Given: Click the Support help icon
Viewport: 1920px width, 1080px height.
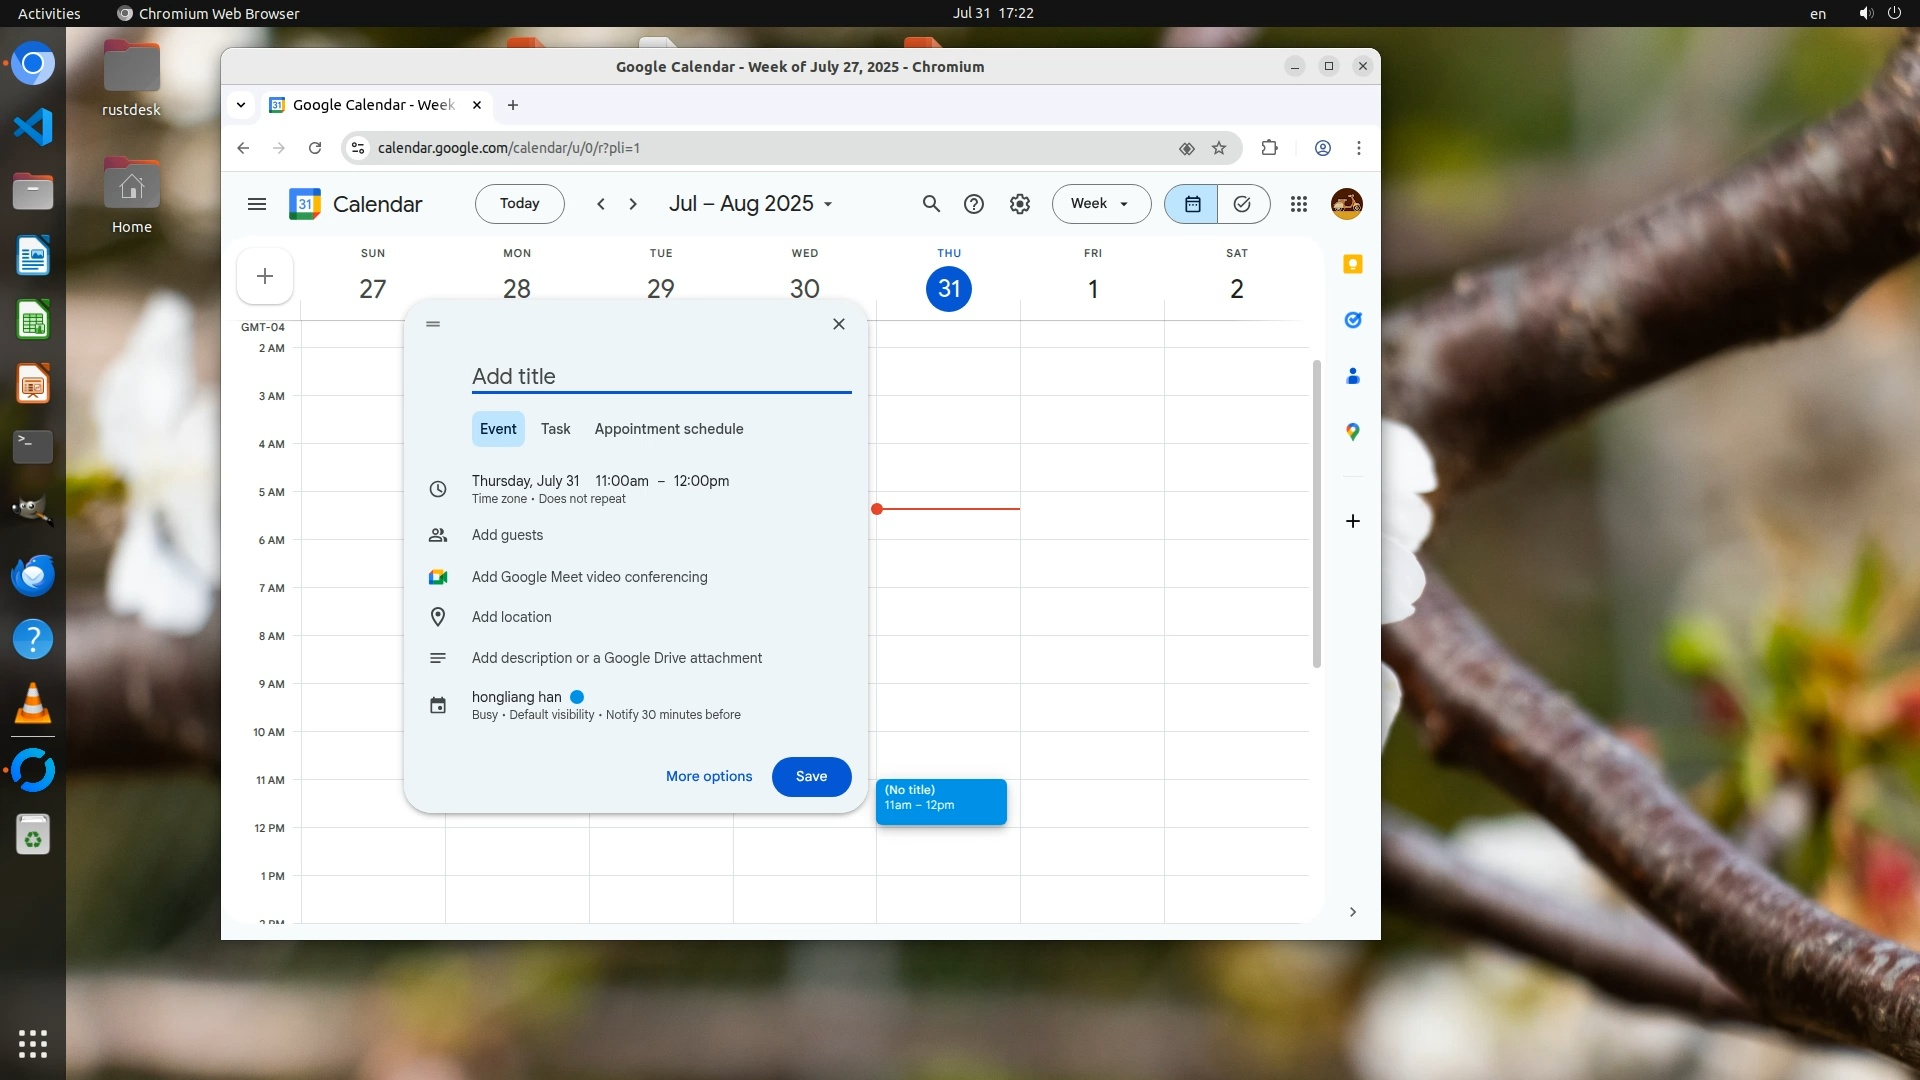Looking at the screenshot, I should pos(973,204).
